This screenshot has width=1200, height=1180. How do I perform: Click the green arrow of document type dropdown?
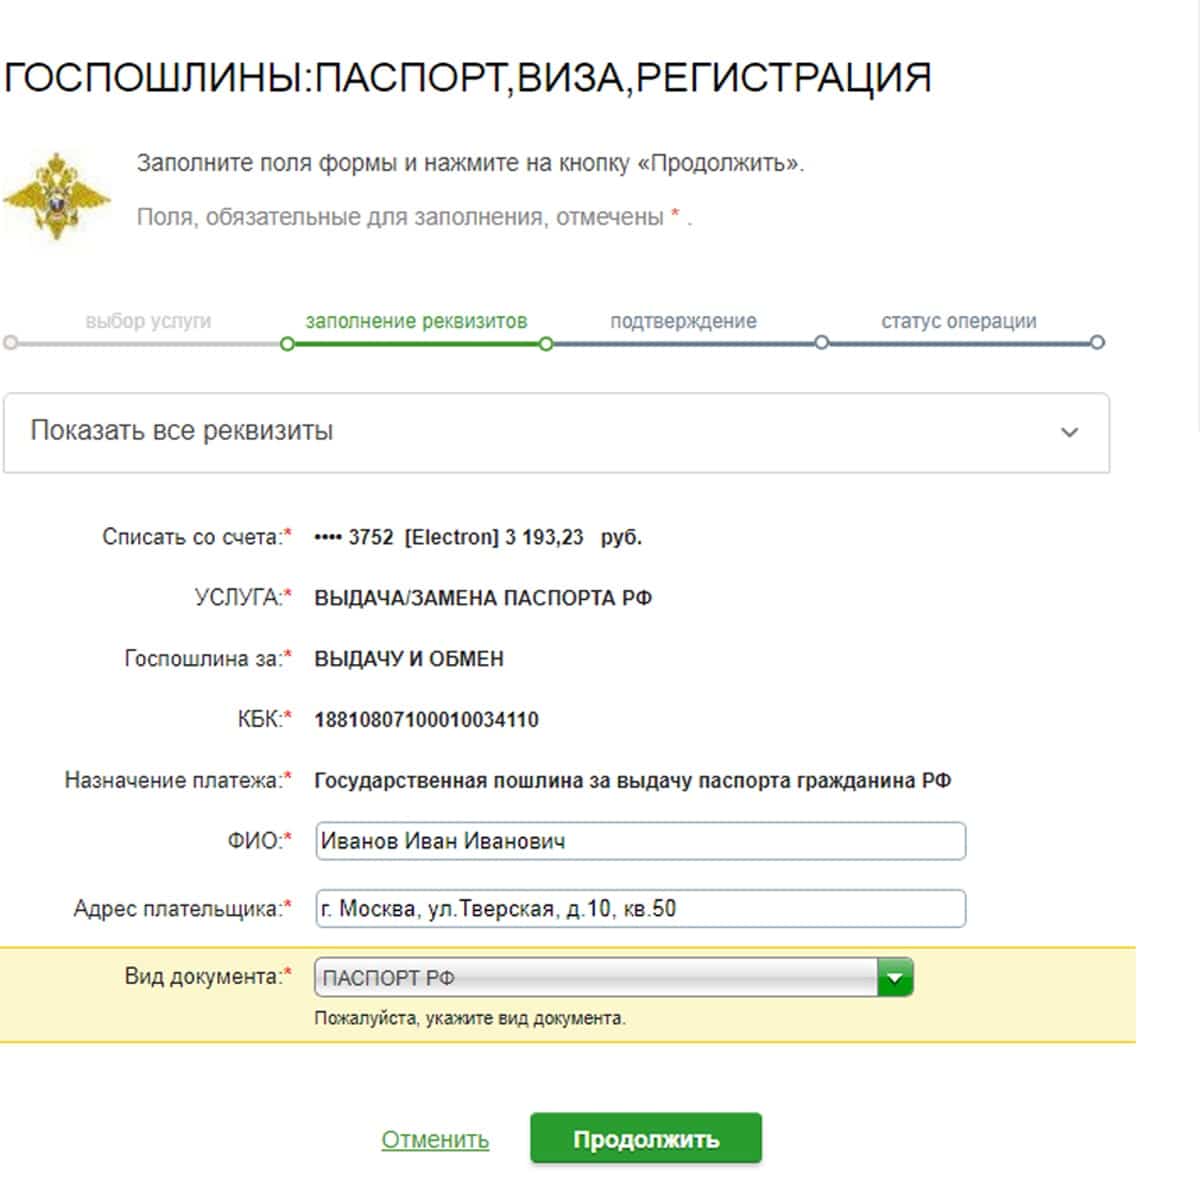[895, 978]
